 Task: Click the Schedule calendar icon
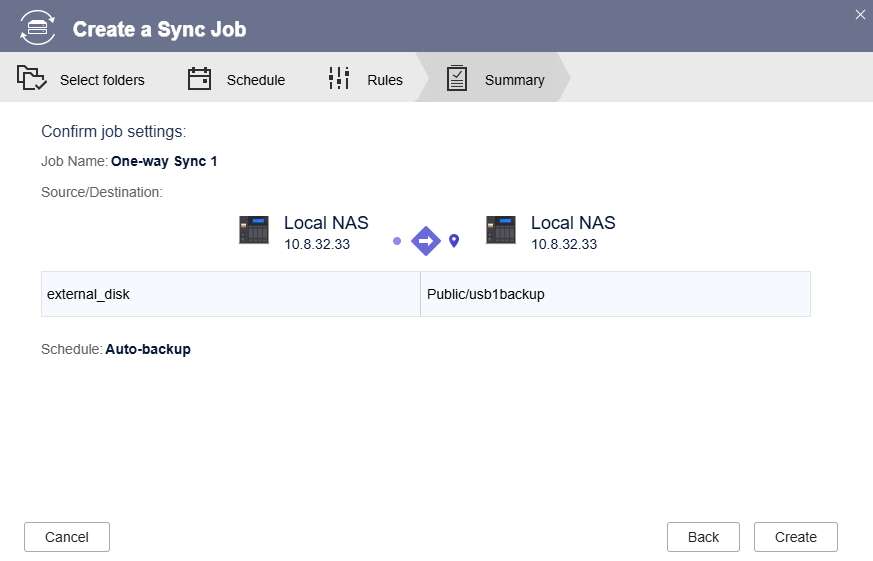[x=199, y=78]
